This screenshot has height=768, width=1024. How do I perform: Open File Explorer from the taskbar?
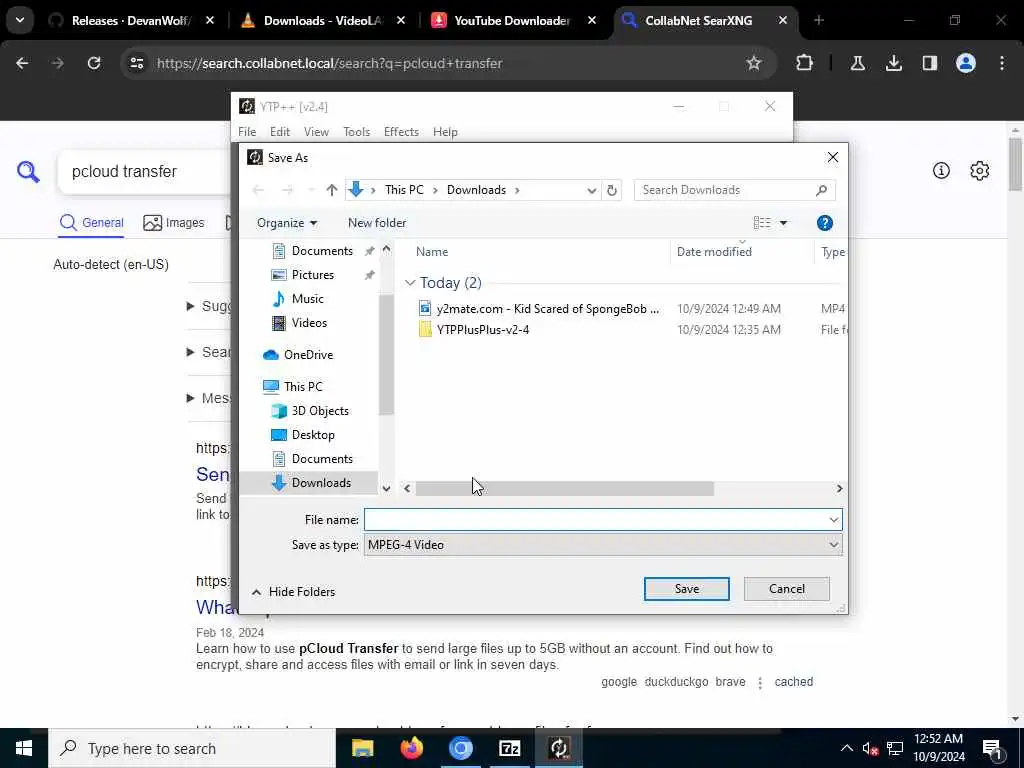(x=362, y=748)
